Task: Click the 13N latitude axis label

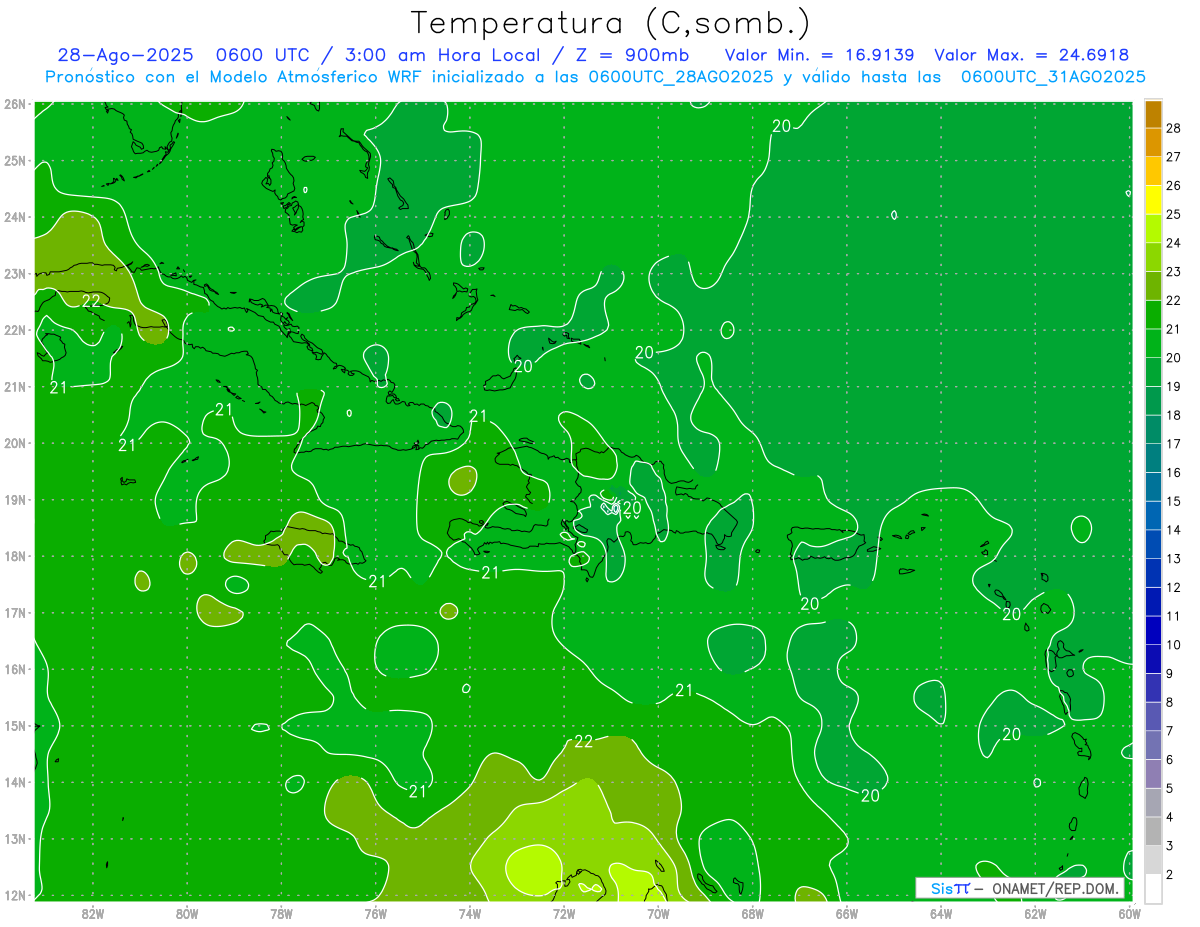Action: click(15, 839)
